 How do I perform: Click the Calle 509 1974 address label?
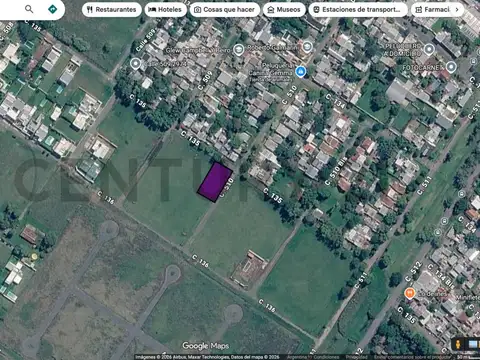tap(166, 63)
